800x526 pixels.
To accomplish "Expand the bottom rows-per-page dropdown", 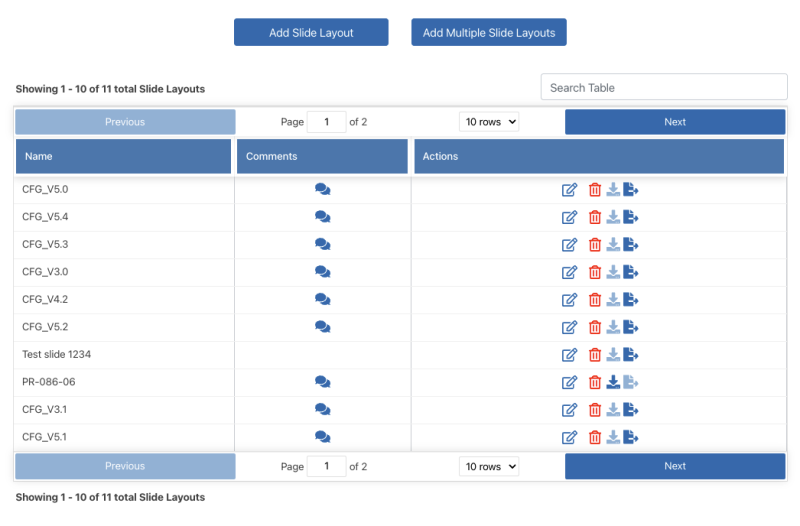I will pyautogui.click(x=489, y=466).
